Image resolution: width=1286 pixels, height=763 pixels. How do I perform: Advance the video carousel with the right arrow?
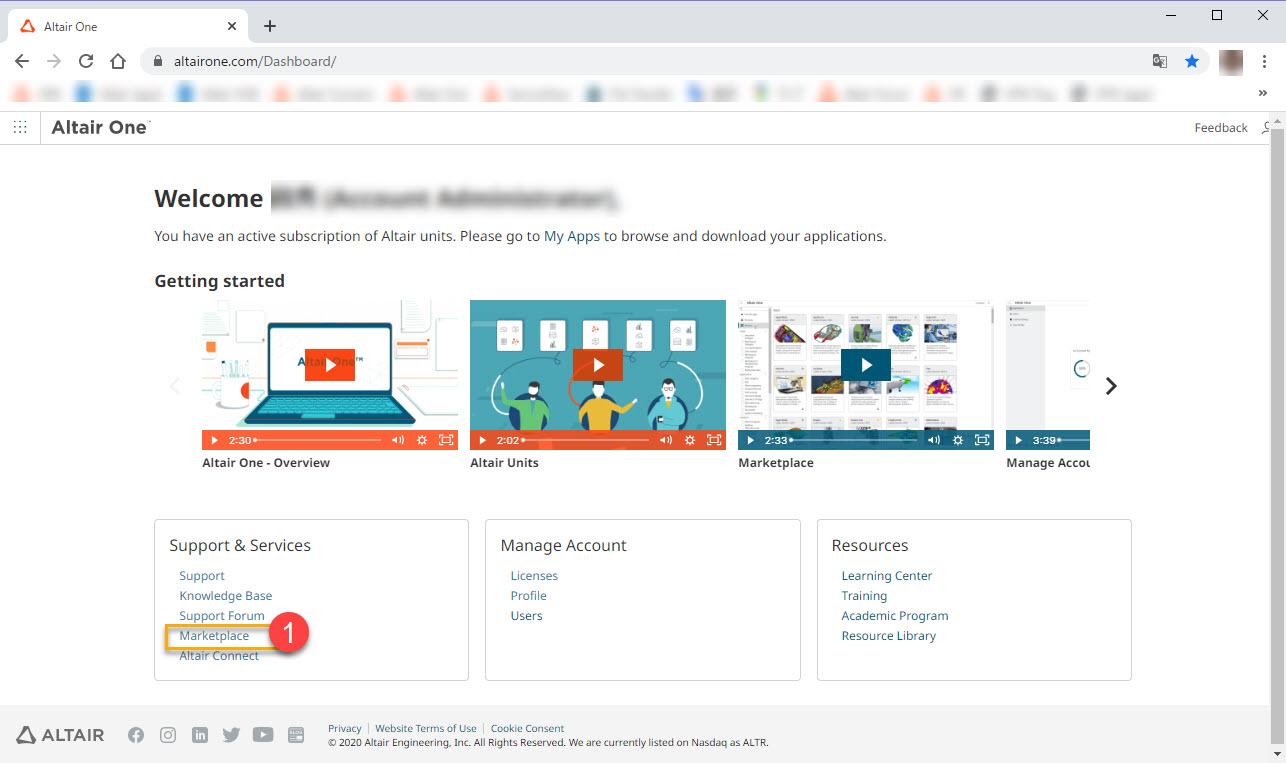(x=1110, y=385)
